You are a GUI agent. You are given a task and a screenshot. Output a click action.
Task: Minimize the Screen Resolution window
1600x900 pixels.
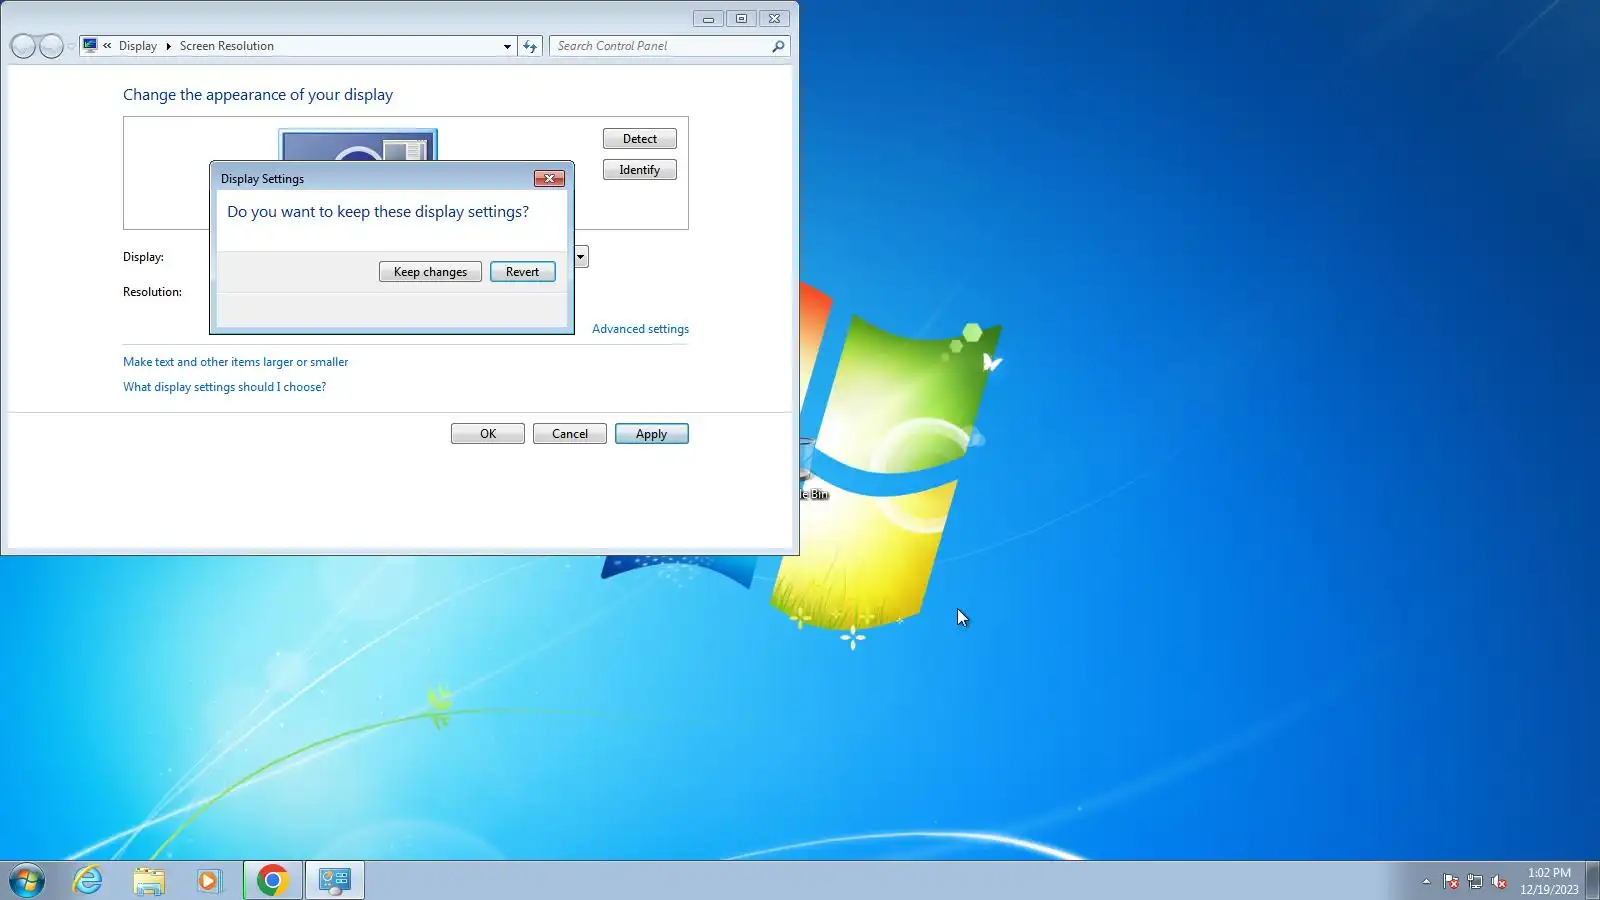pyautogui.click(x=708, y=19)
